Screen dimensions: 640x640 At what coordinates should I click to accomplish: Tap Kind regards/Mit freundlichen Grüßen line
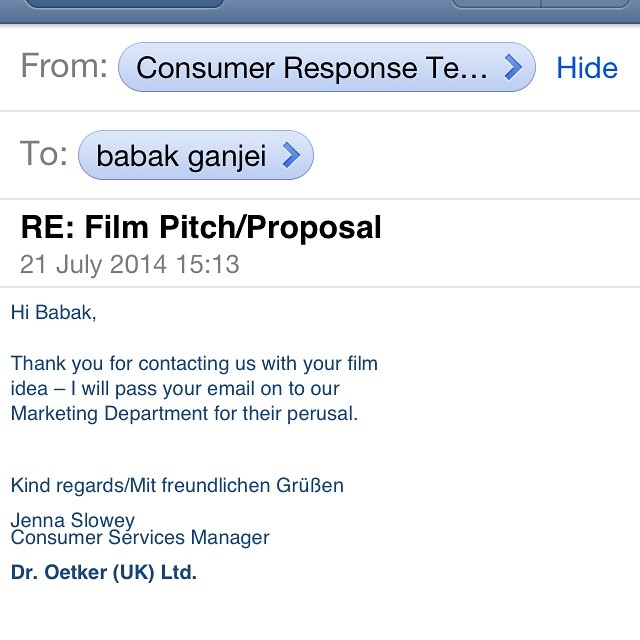click(x=177, y=485)
